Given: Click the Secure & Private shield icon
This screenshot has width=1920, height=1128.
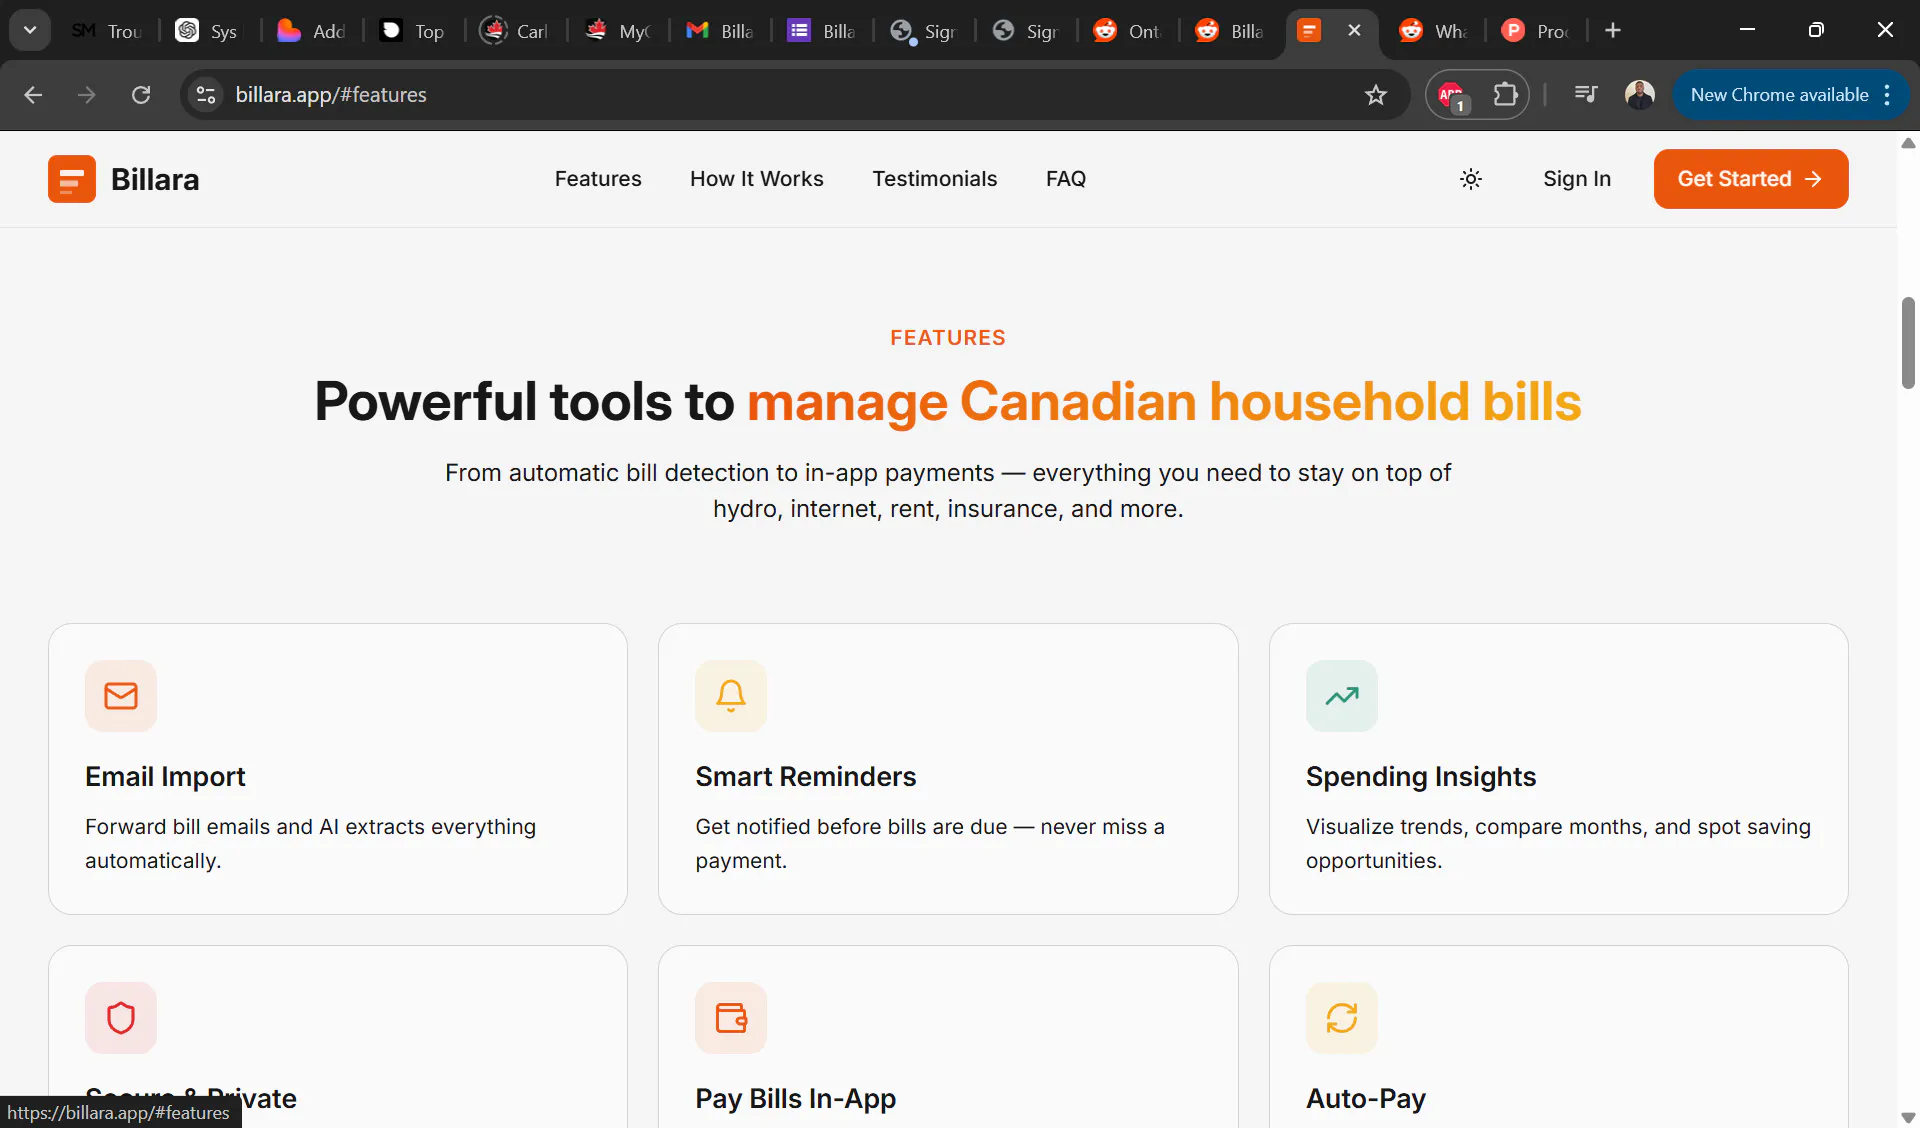Looking at the screenshot, I should pos(121,1018).
